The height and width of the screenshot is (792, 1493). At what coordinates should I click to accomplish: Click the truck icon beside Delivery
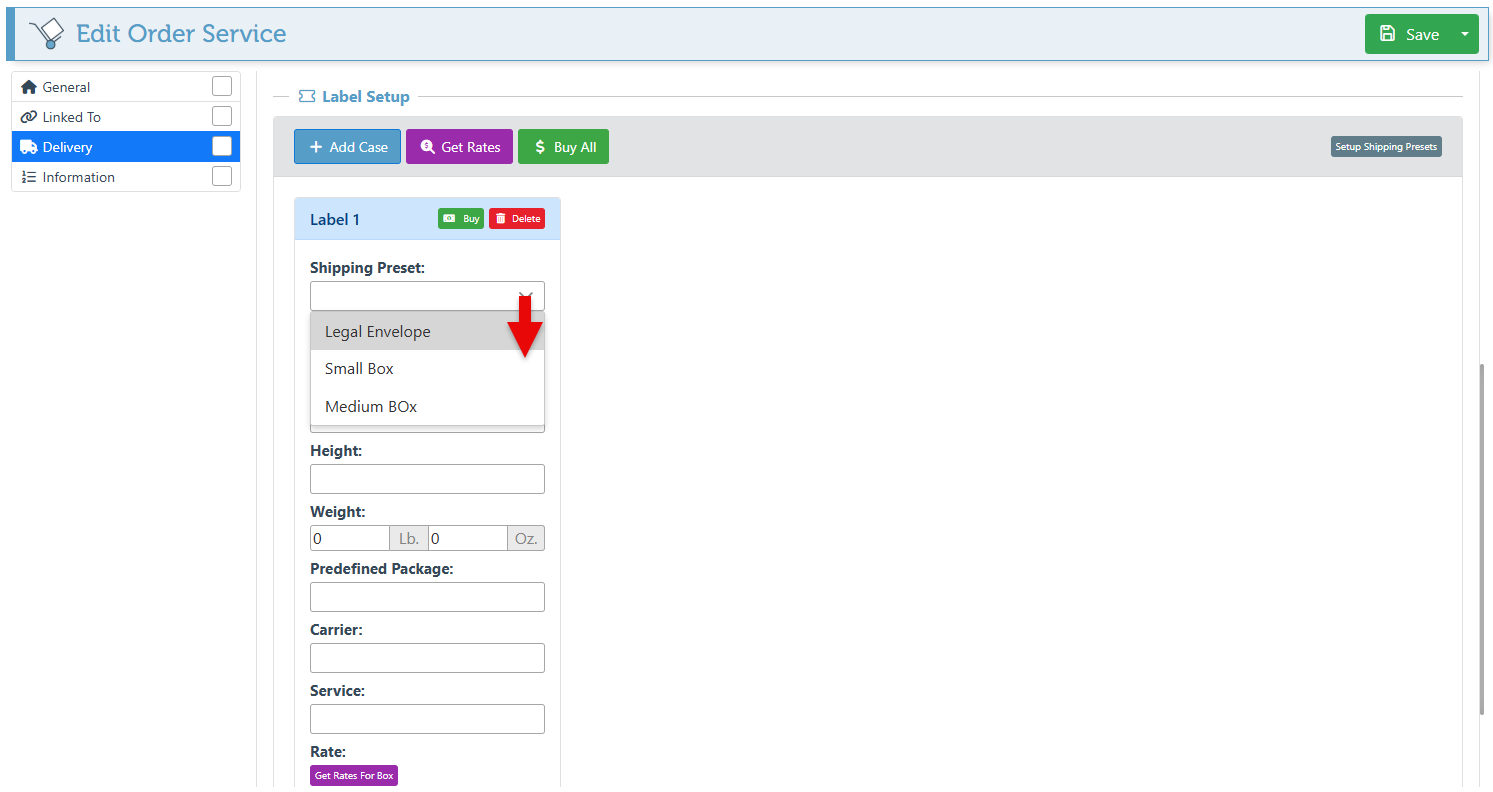click(28, 147)
